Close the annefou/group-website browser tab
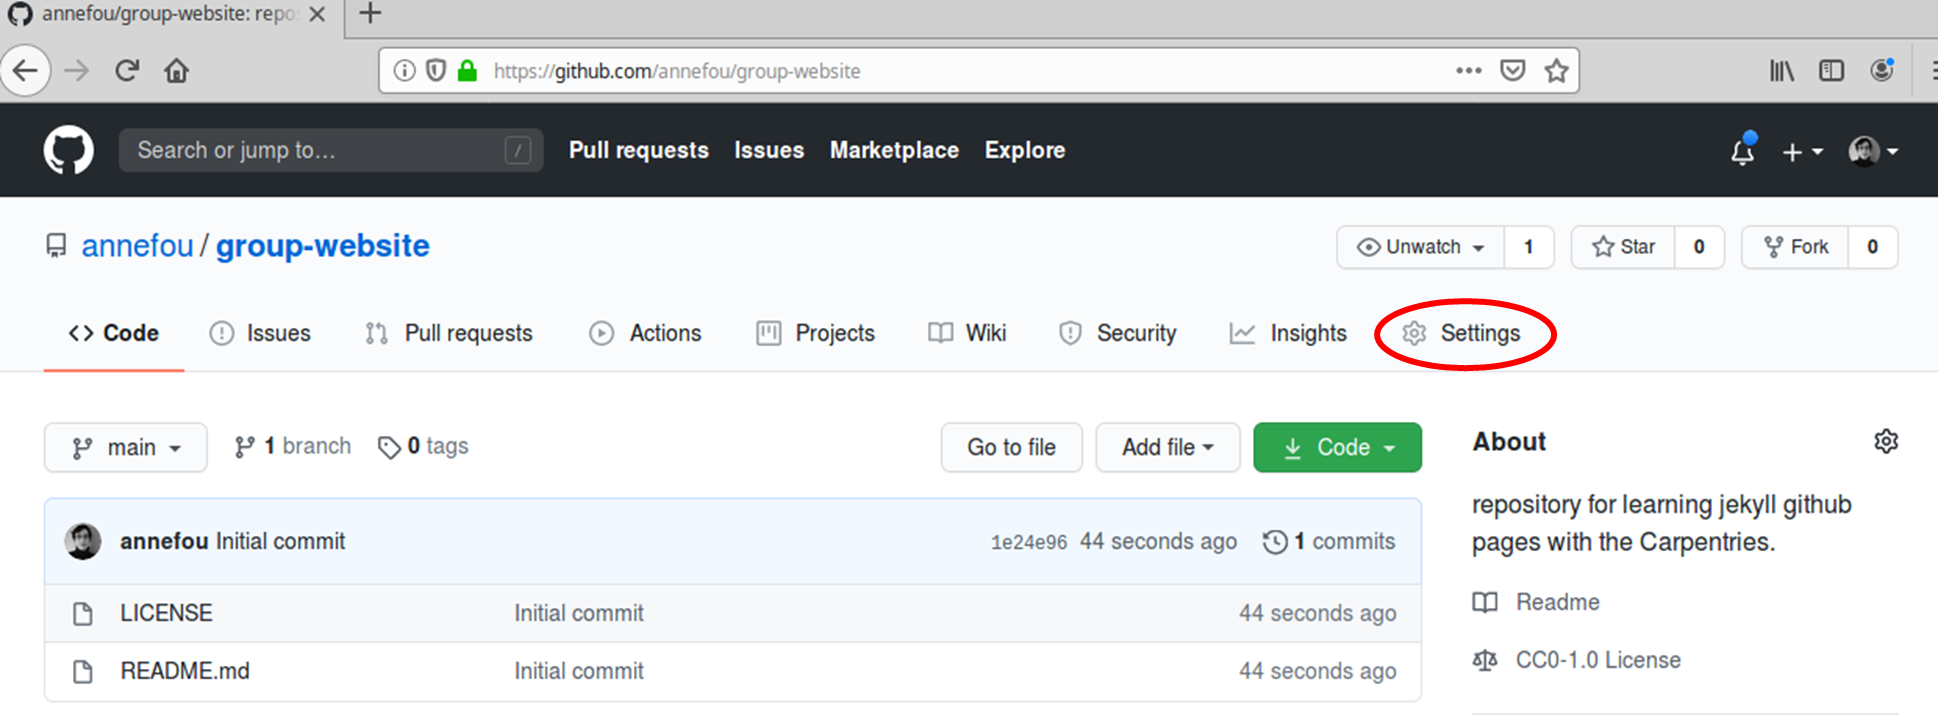Image resolution: width=1938 pixels, height=718 pixels. 317,14
